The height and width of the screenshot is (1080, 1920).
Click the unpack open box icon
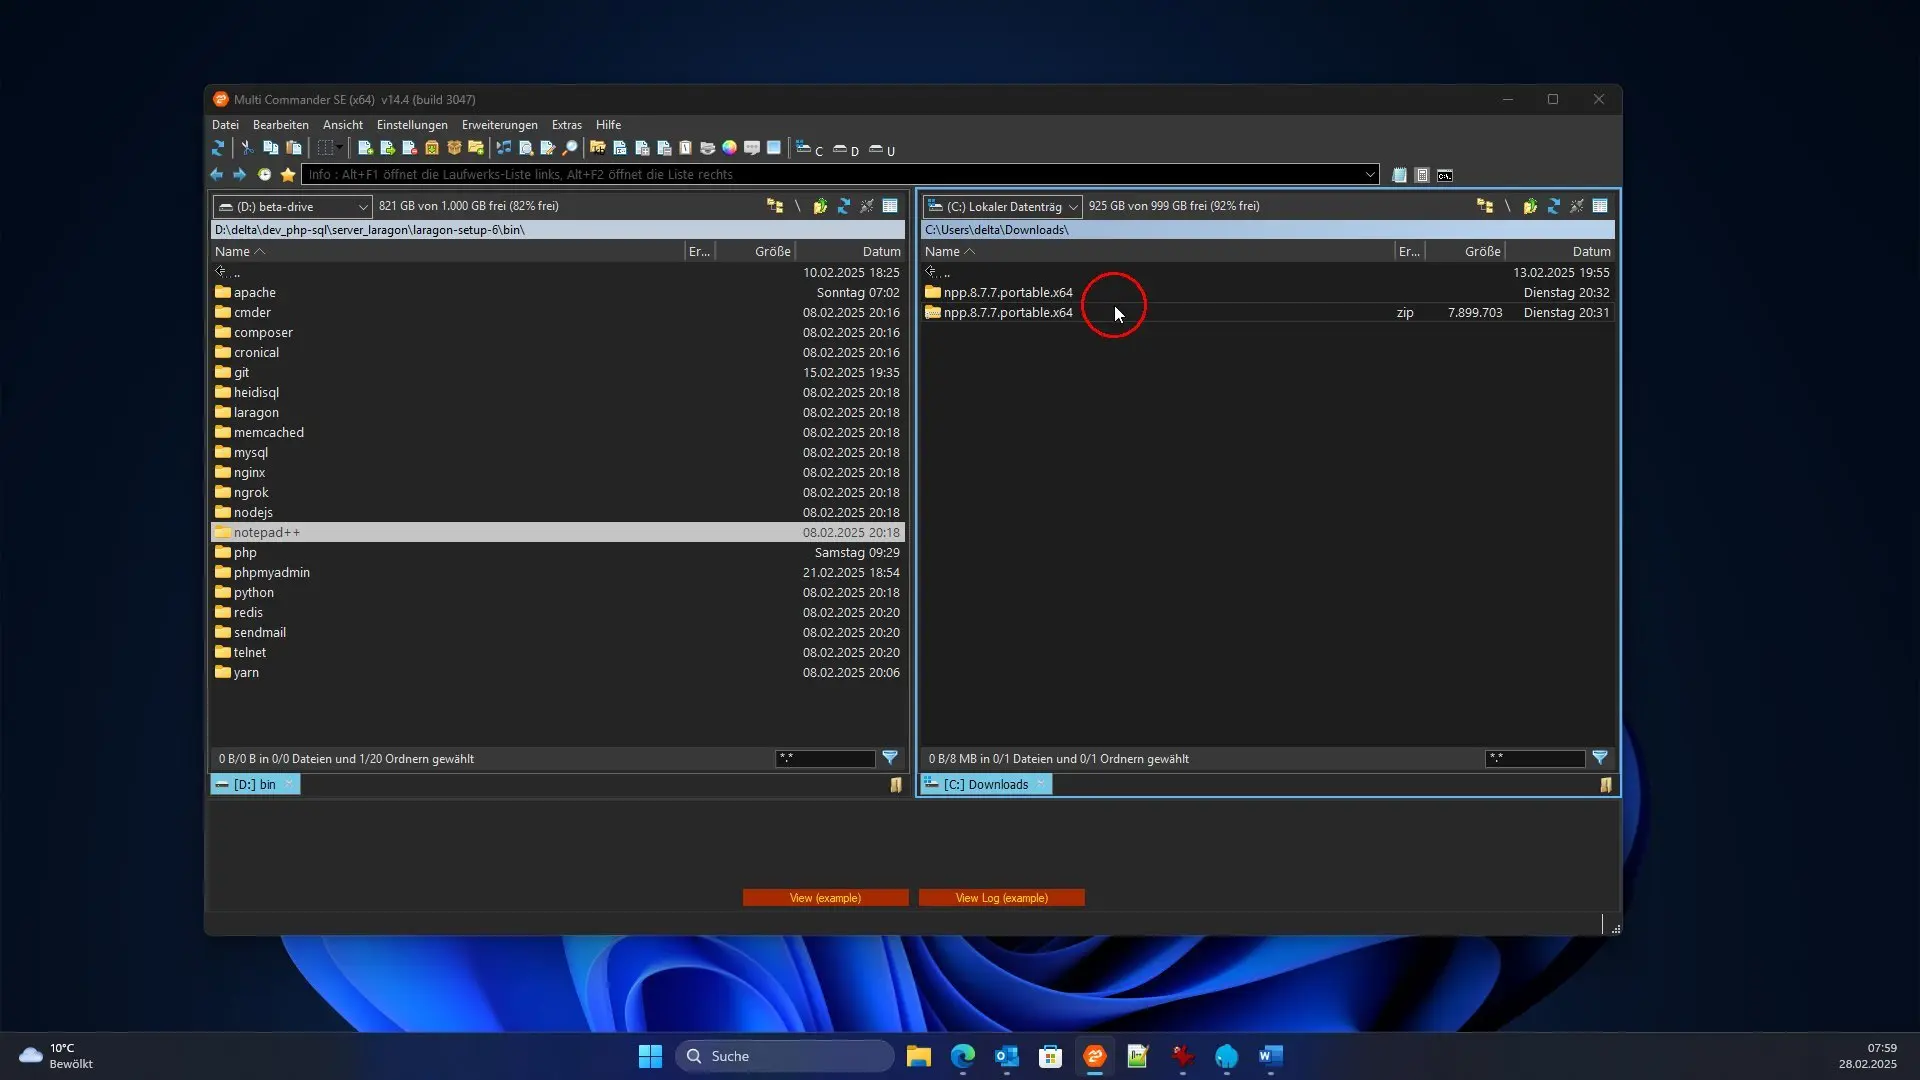tap(454, 148)
